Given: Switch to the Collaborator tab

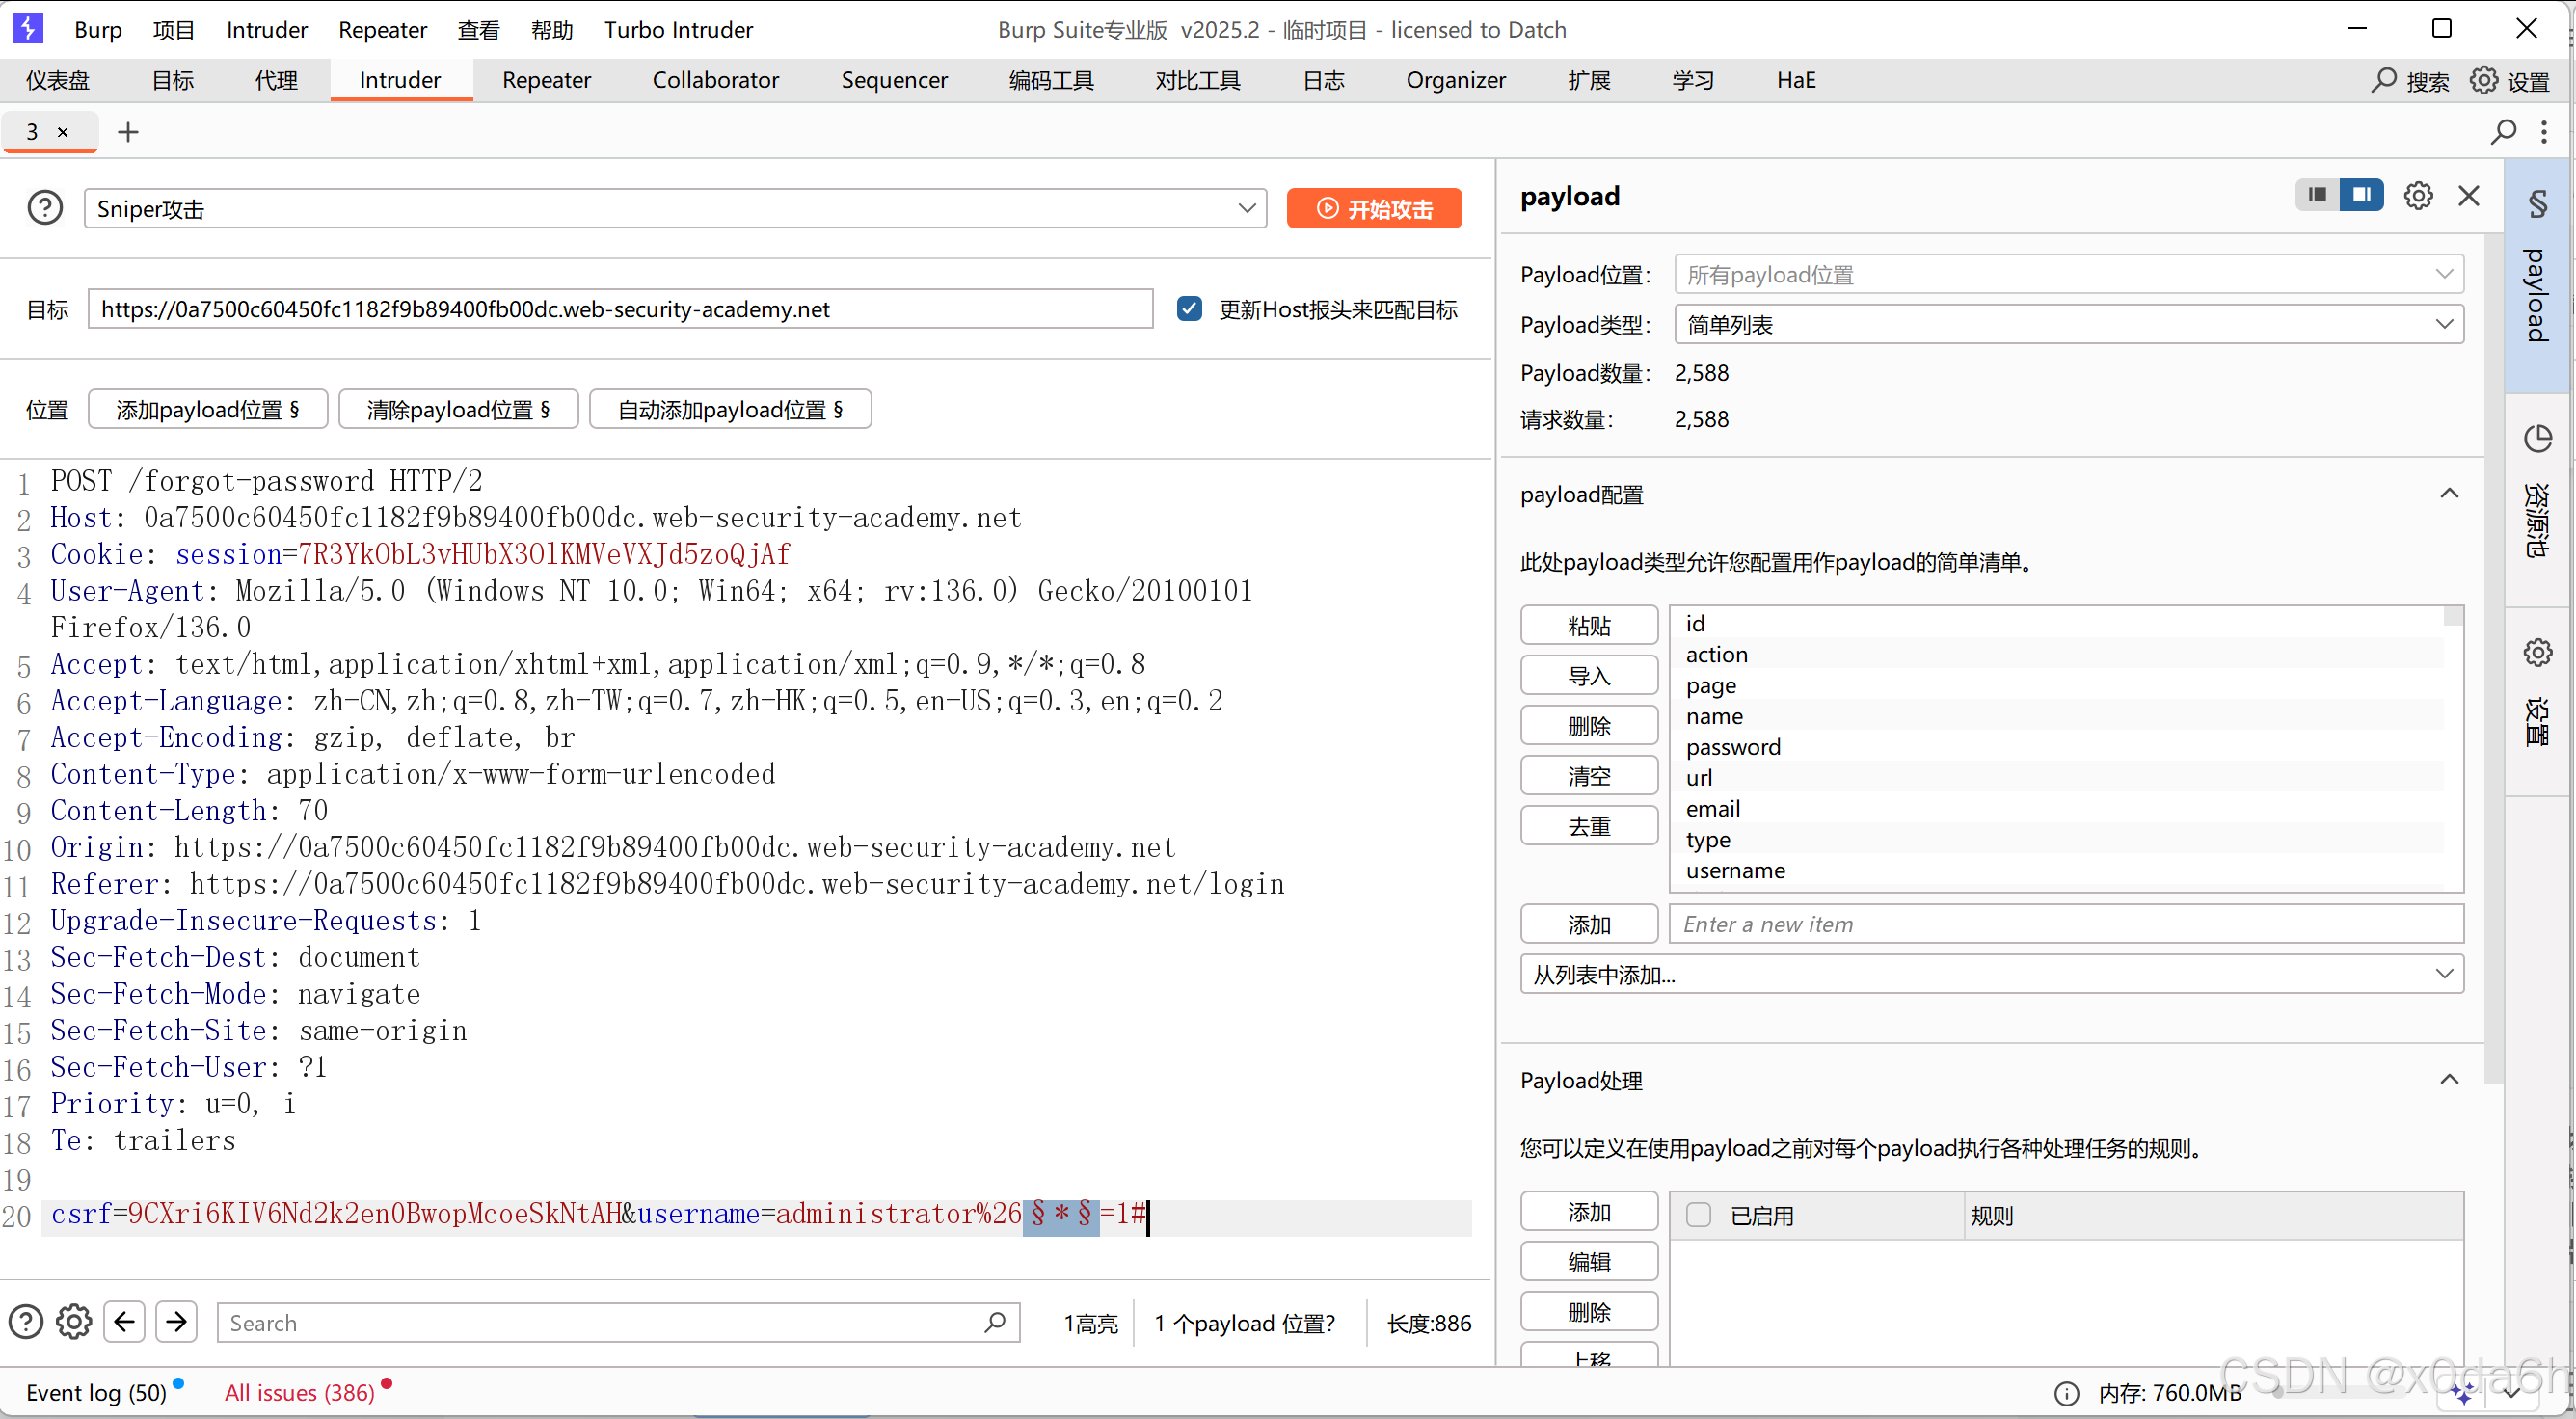Looking at the screenshot, I should (x=715, y=80).
